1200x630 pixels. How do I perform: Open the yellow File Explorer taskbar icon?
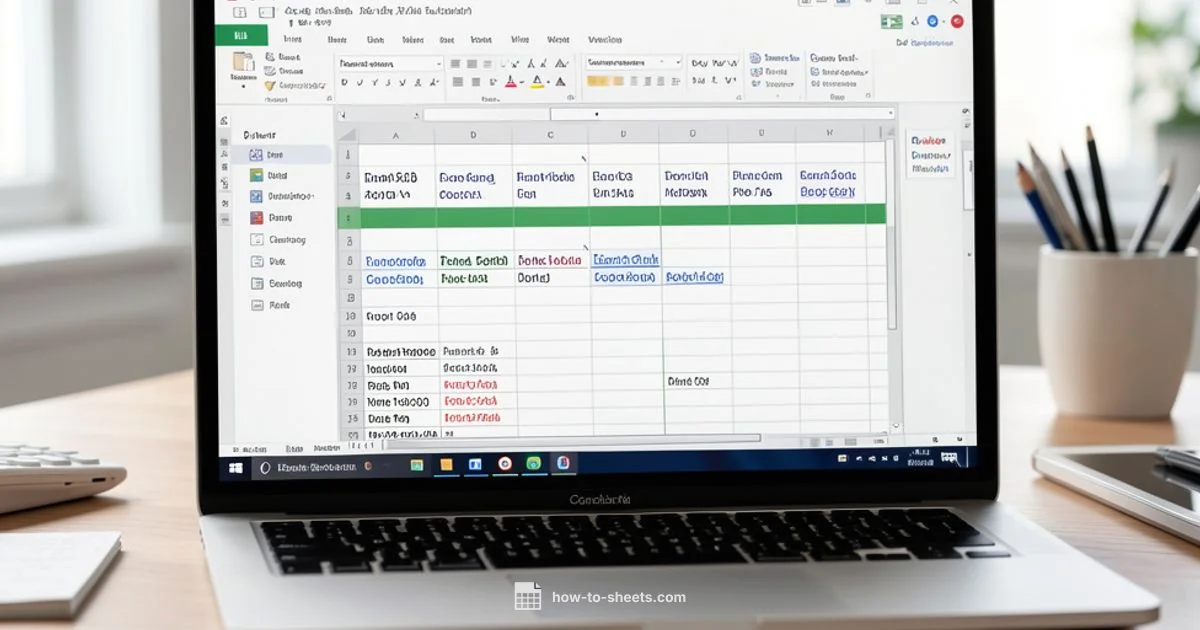[447, 464]
